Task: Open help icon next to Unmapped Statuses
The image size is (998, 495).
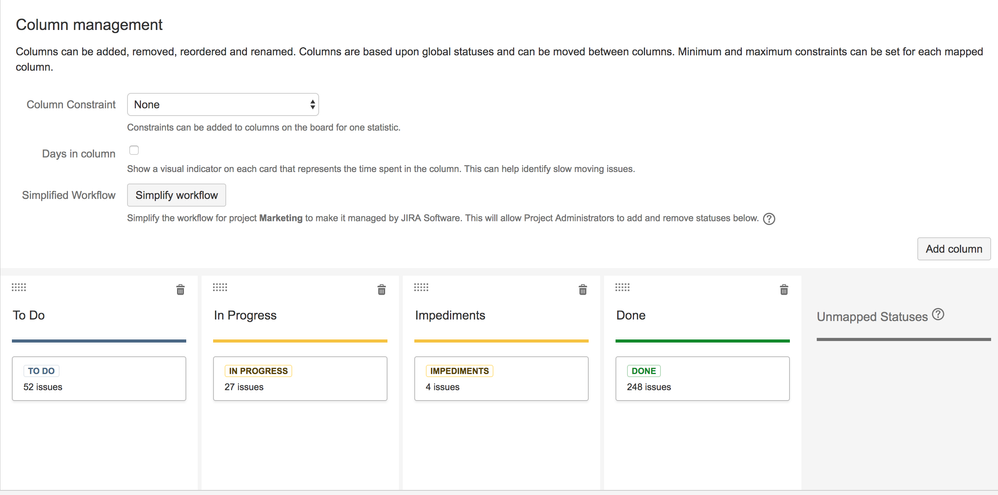Action: 938,314
